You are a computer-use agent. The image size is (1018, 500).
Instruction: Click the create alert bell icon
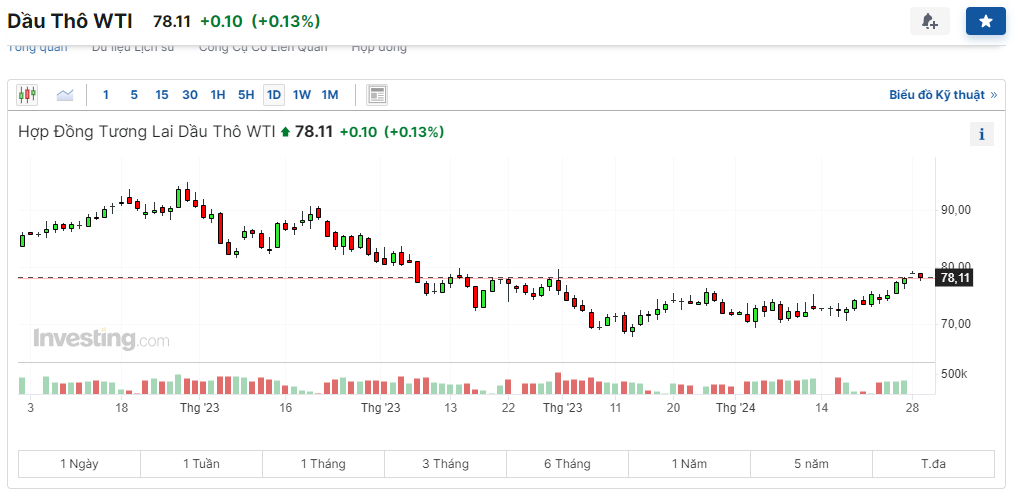[x=929, y=21]
